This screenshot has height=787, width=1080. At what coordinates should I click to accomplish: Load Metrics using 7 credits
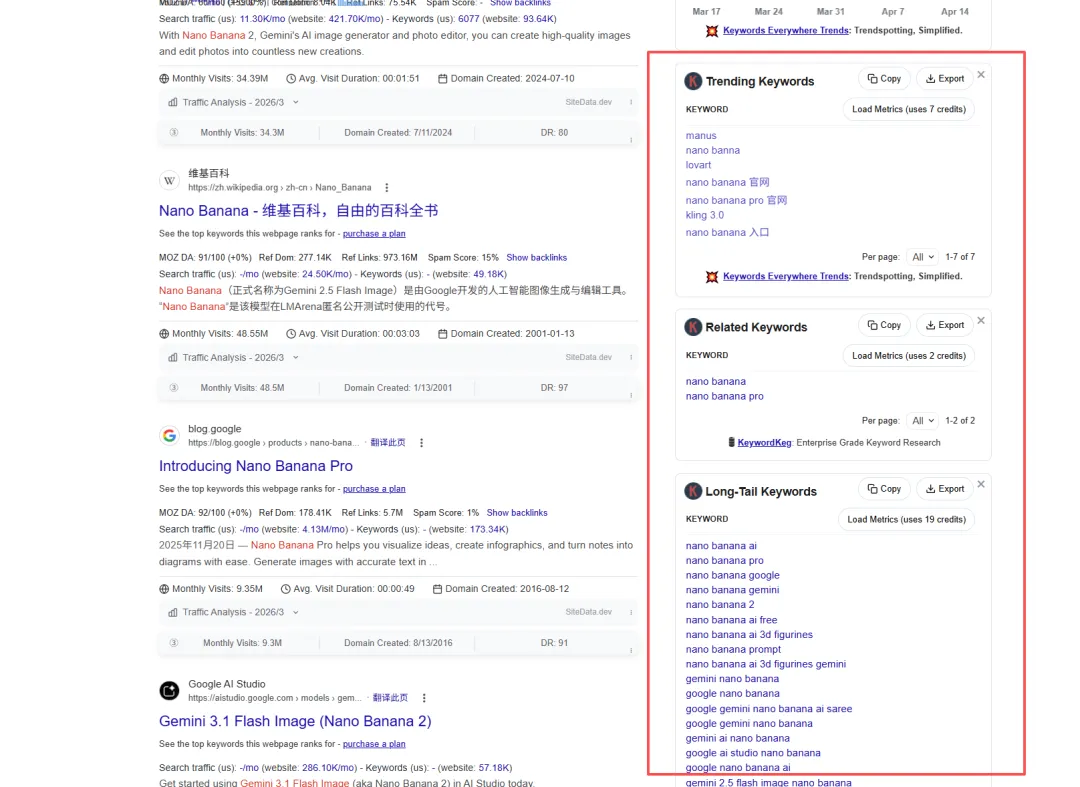point(908,109)
